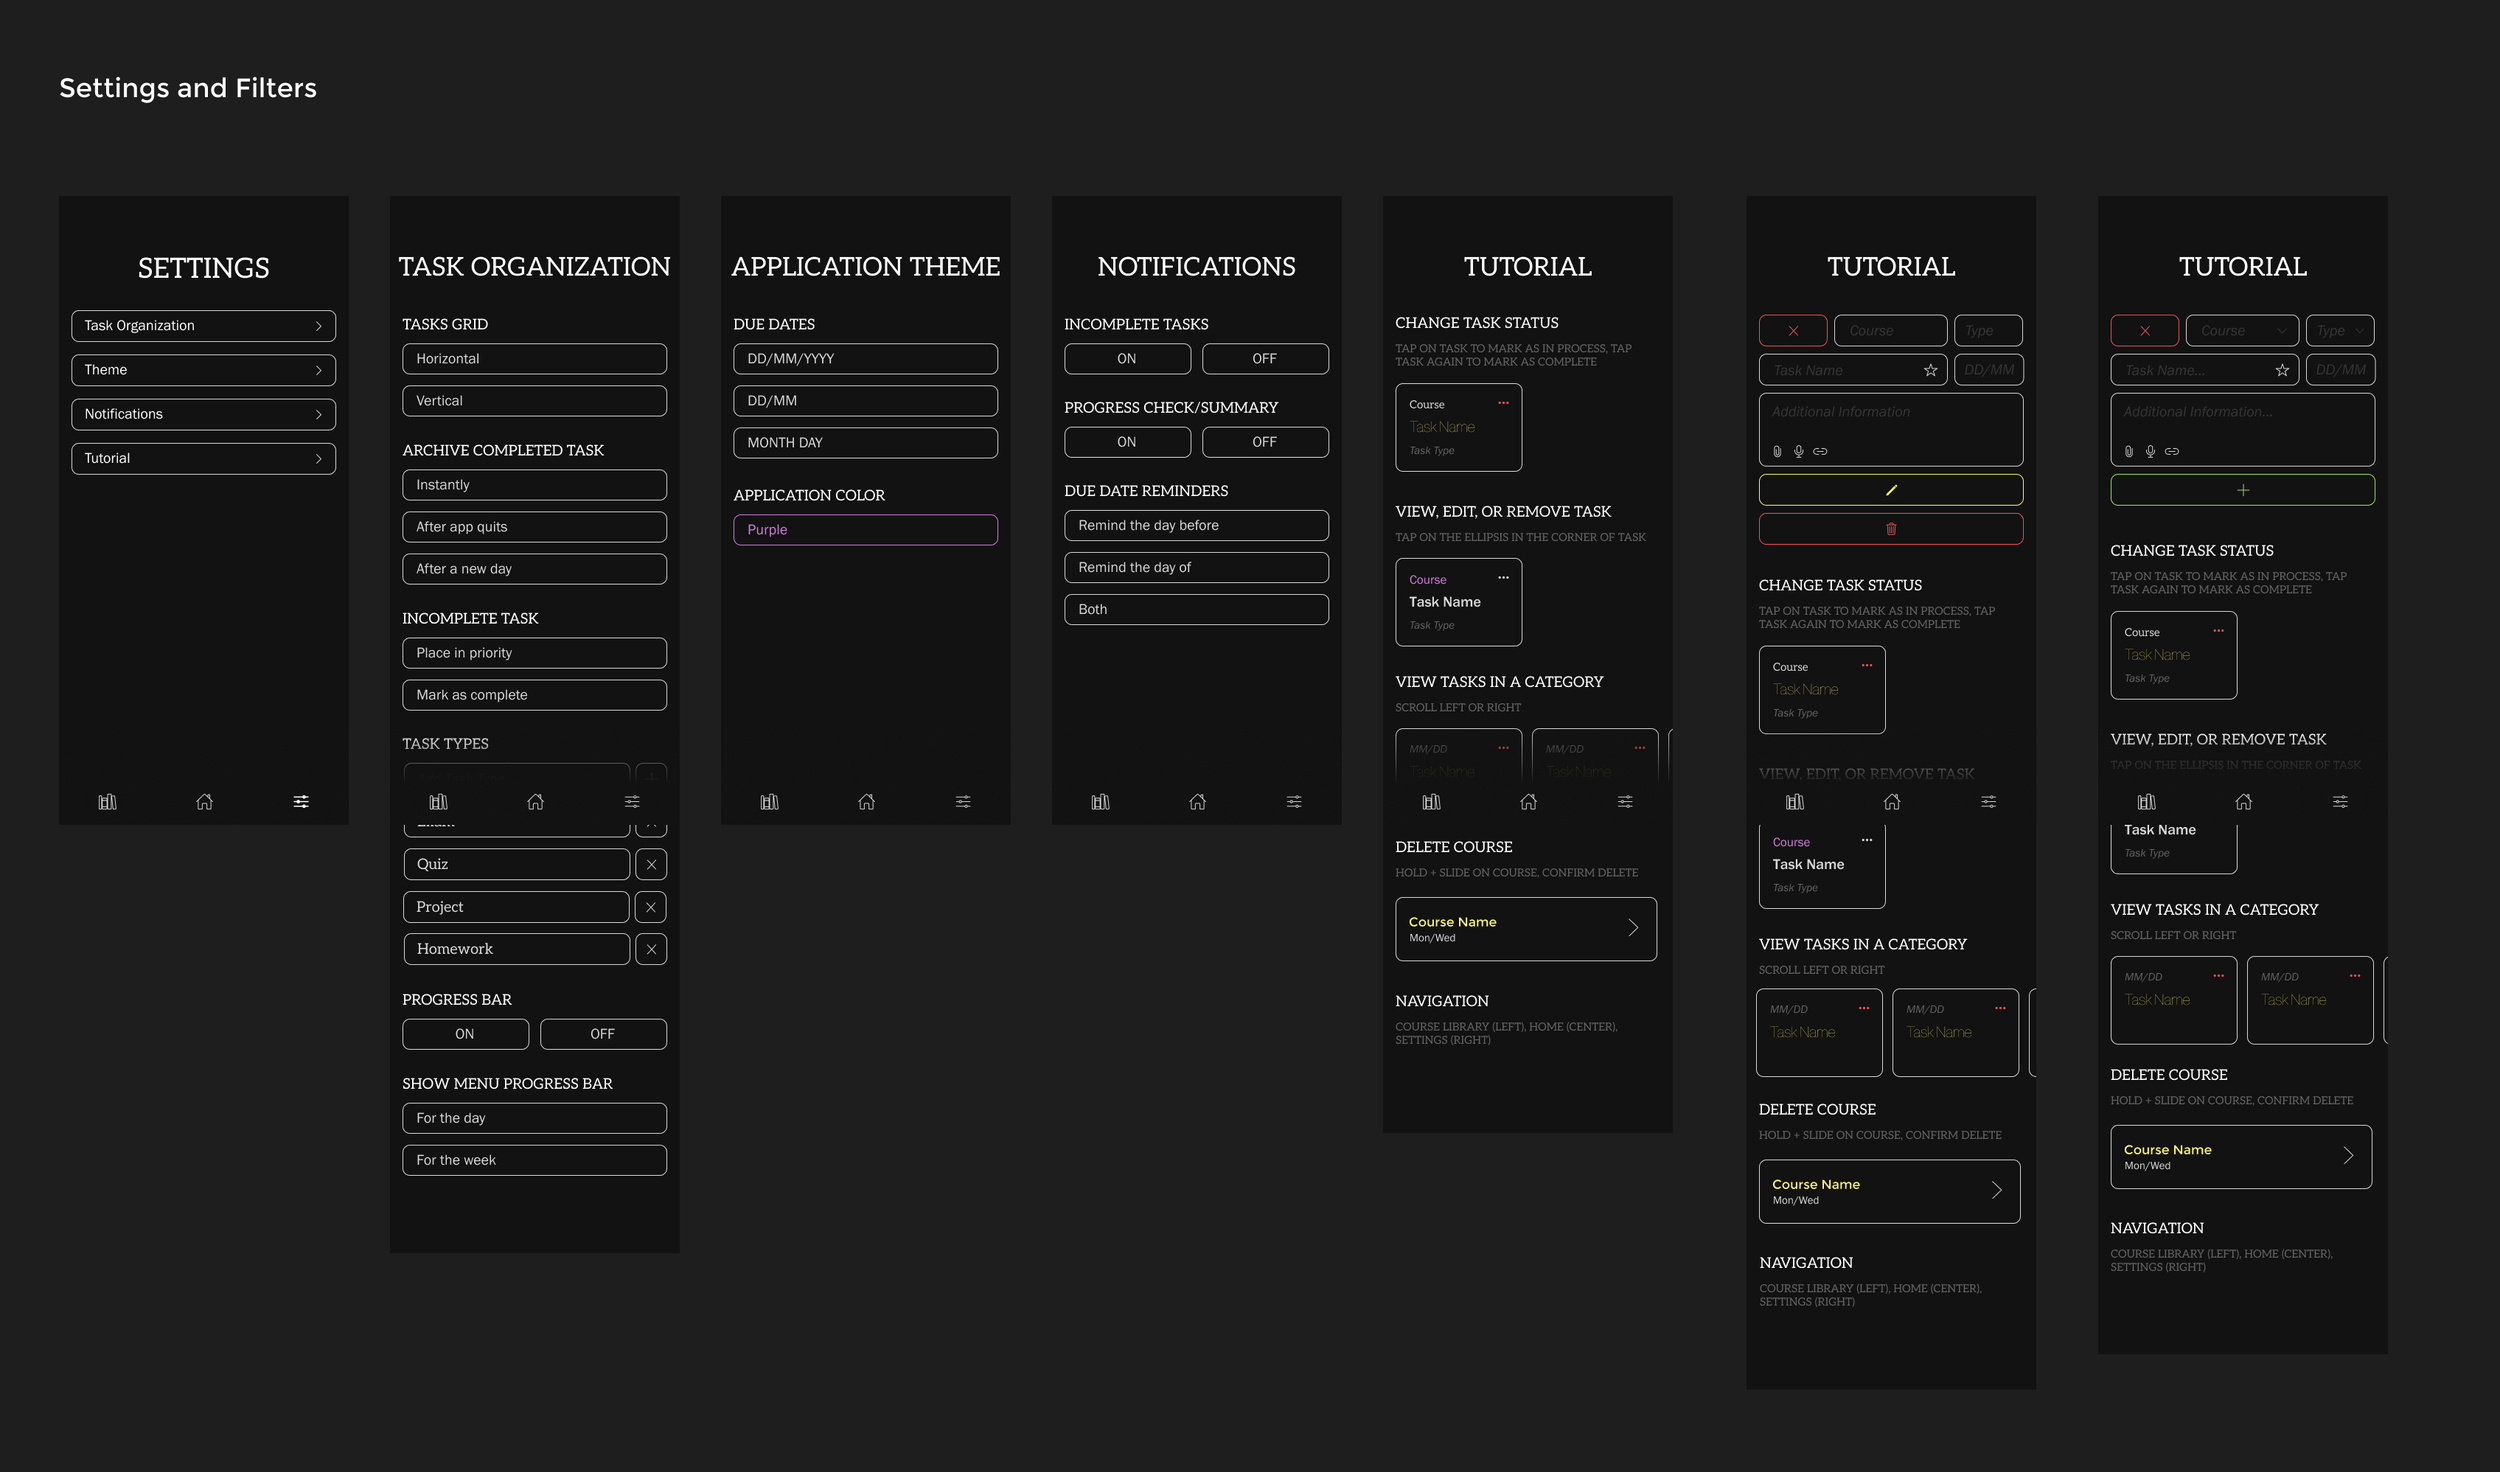Click the Task Name... input field
Viewport: 2500px width, 1472px height.
(2204, 370)
